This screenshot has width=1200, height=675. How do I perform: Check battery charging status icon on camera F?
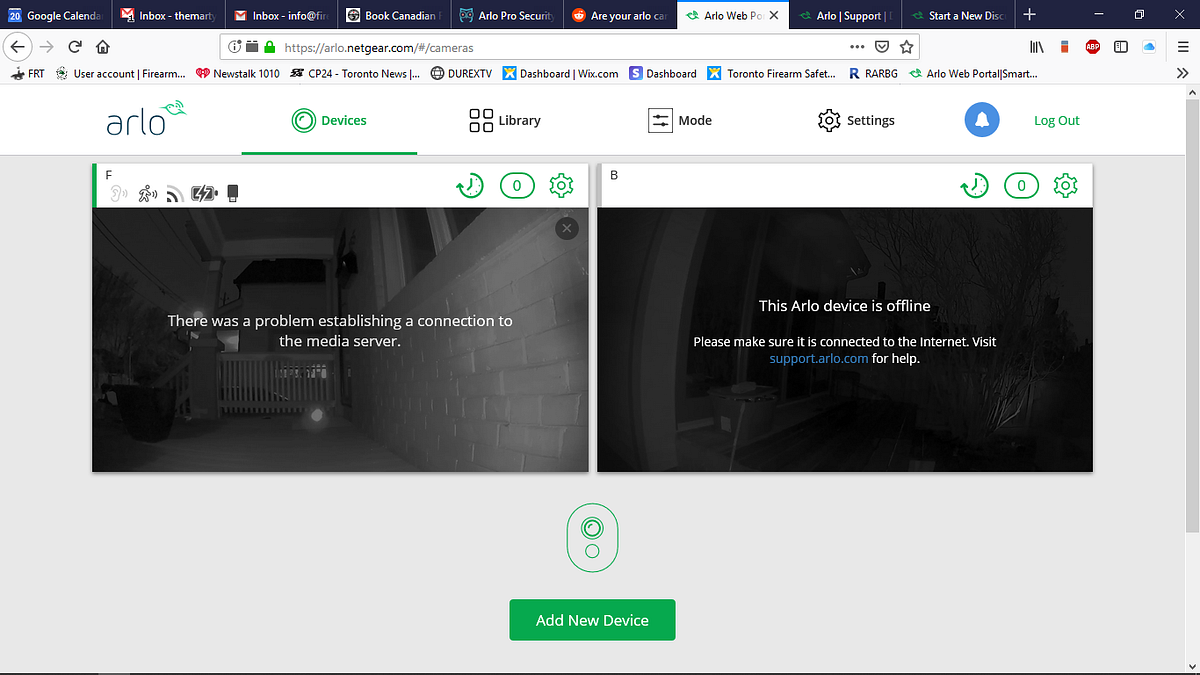click(203, 192)
